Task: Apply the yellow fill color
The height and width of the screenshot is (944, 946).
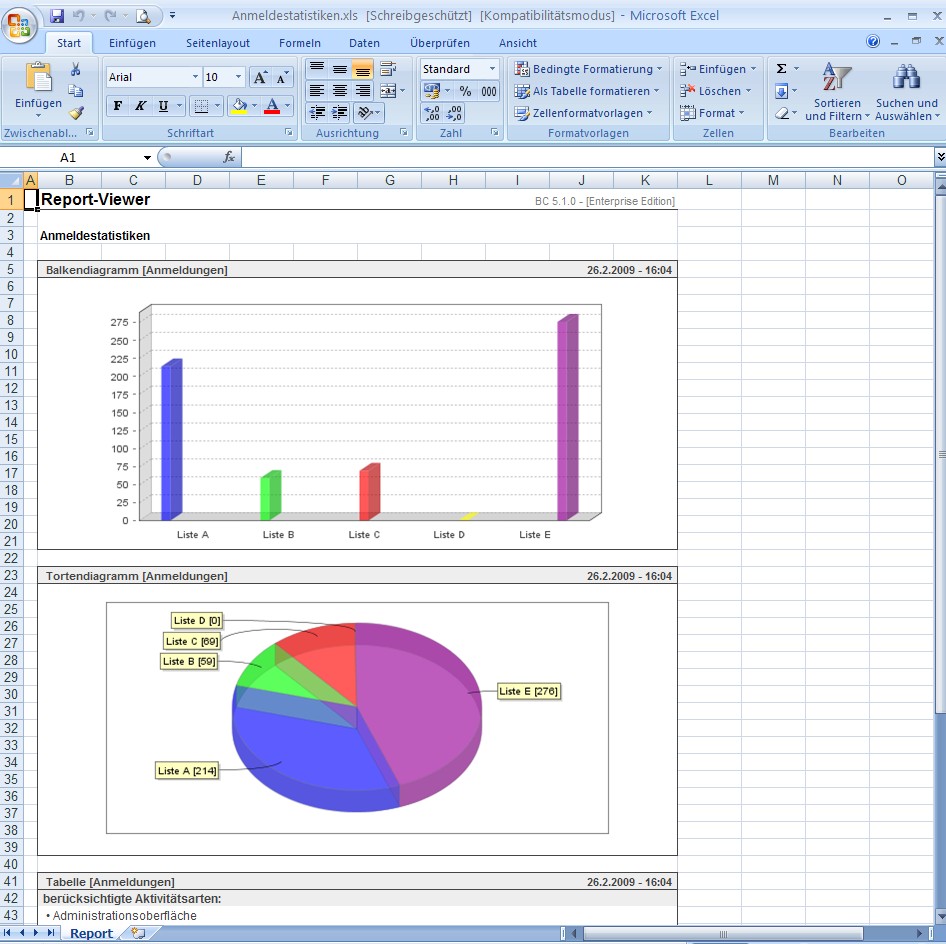Action: 240,106
